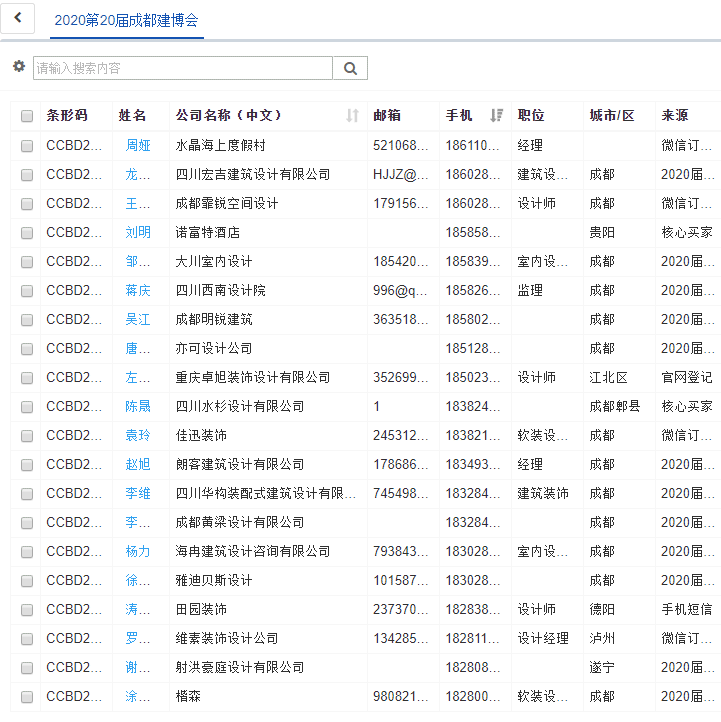Click position cell 设计经理
The image size is (721, 722).
543,639
